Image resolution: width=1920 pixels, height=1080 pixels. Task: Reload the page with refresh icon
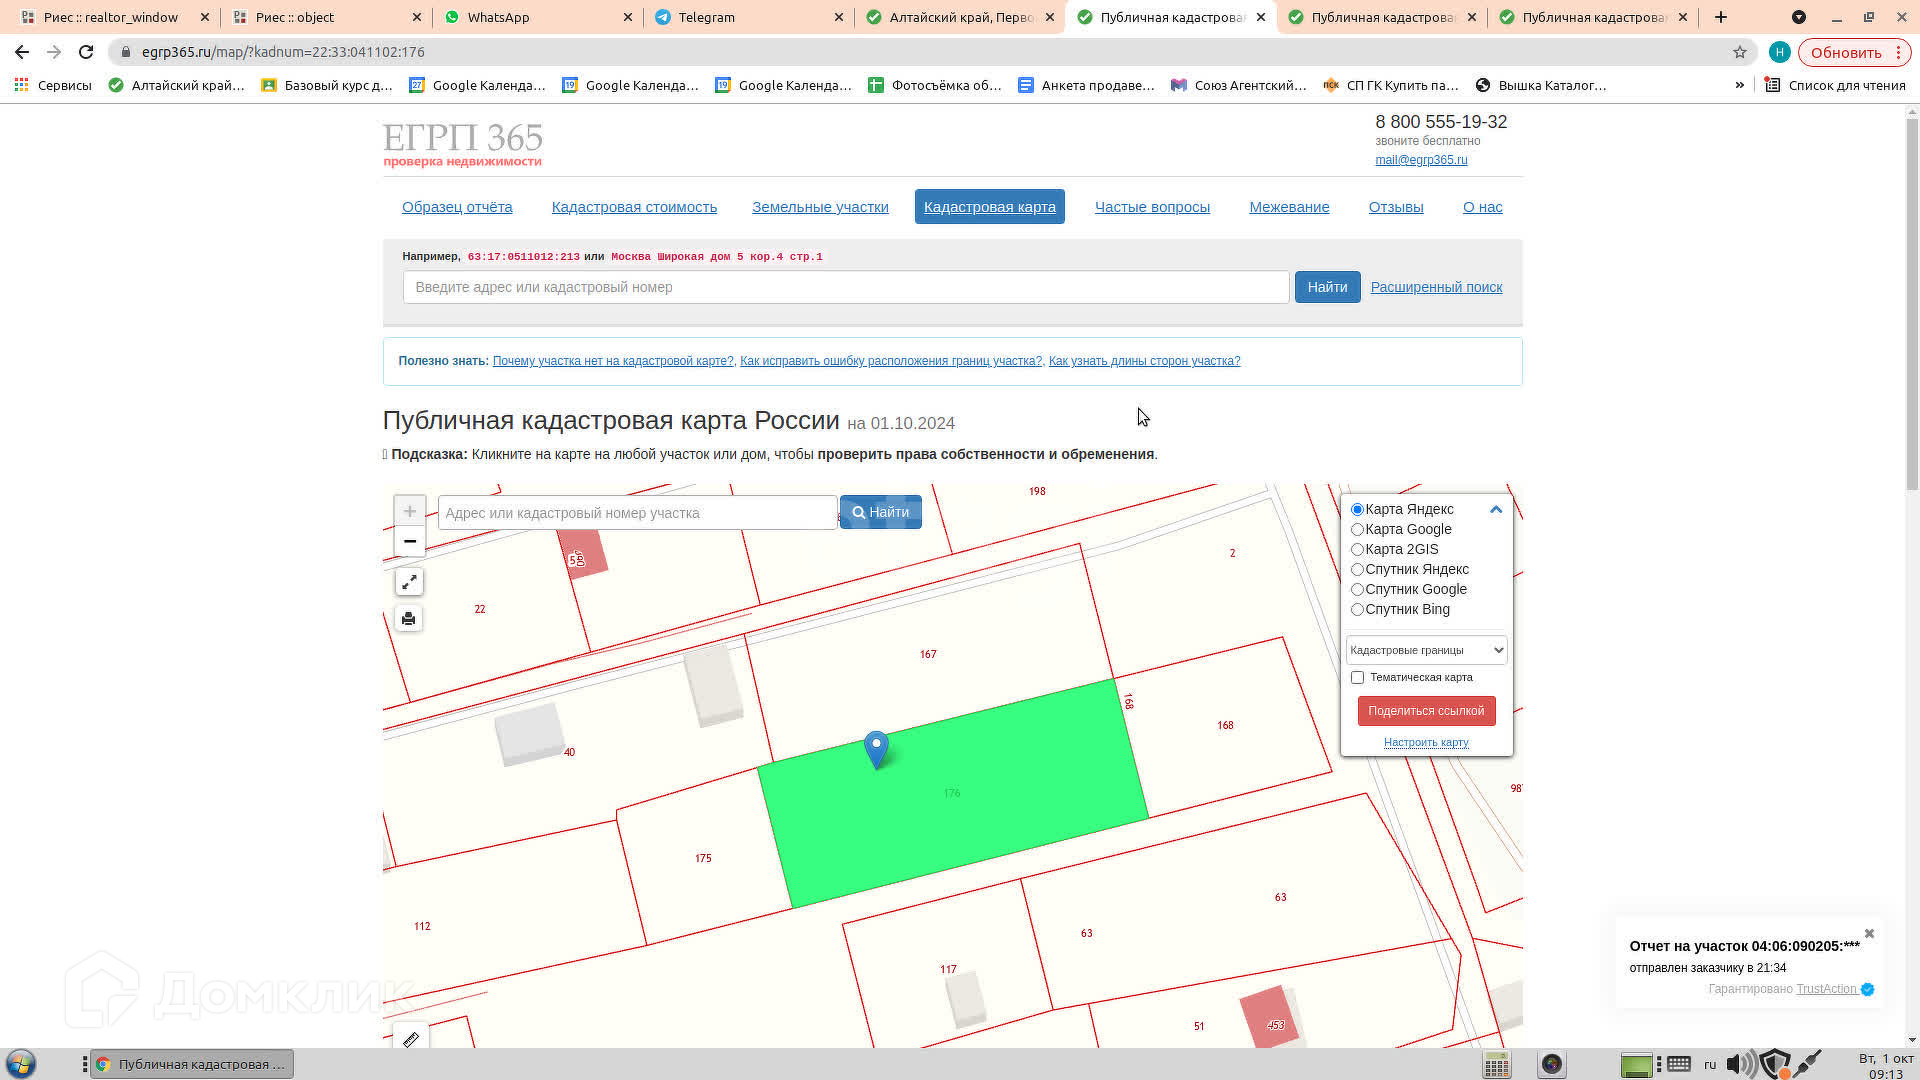coord(86,52)
